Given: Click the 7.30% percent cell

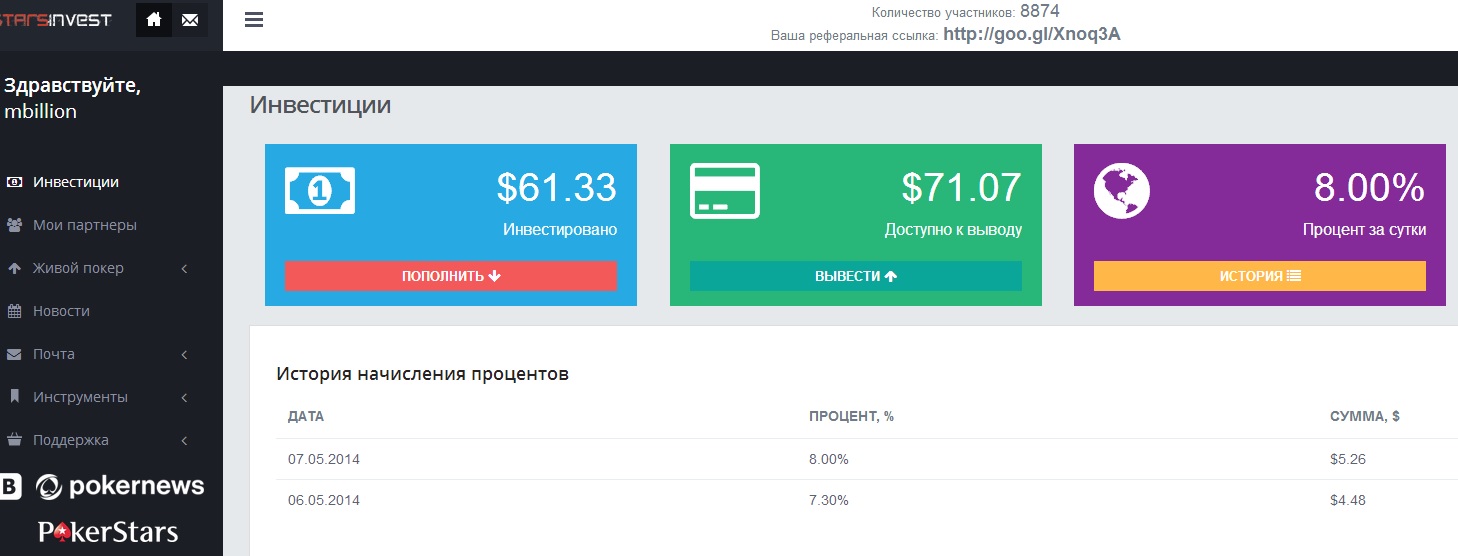Looking at the screenshot, I should tap(829, 500).
